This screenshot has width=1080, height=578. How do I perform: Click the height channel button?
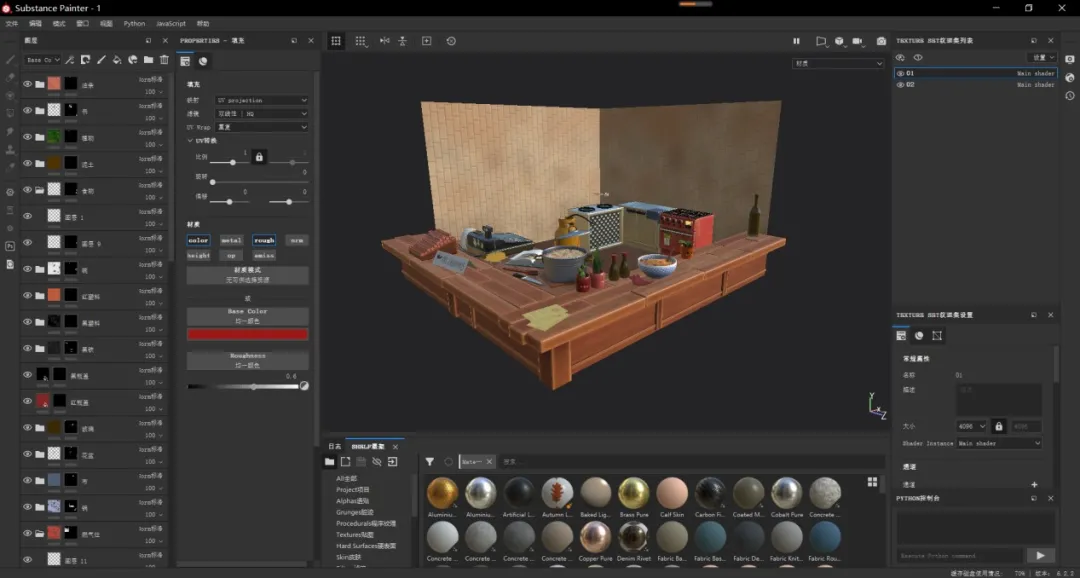pos(198,255)
